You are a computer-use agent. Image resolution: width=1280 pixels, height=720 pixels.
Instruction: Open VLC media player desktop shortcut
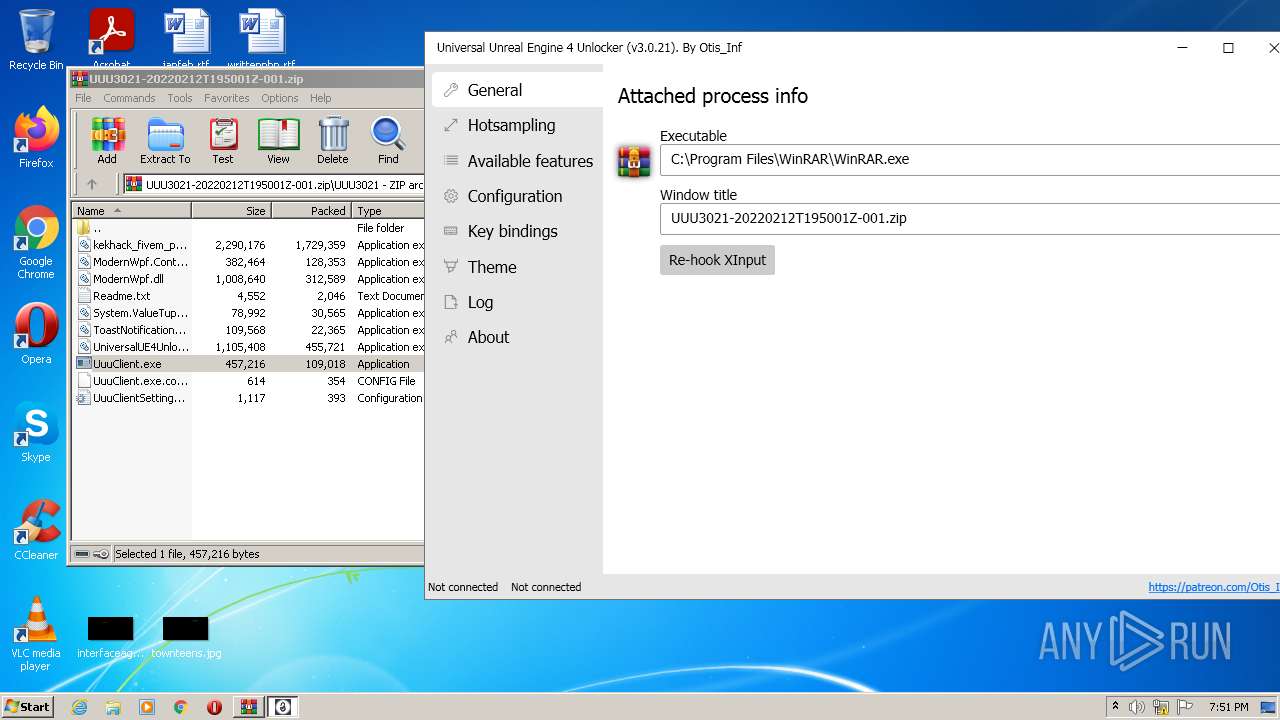[x=36, y=634]
